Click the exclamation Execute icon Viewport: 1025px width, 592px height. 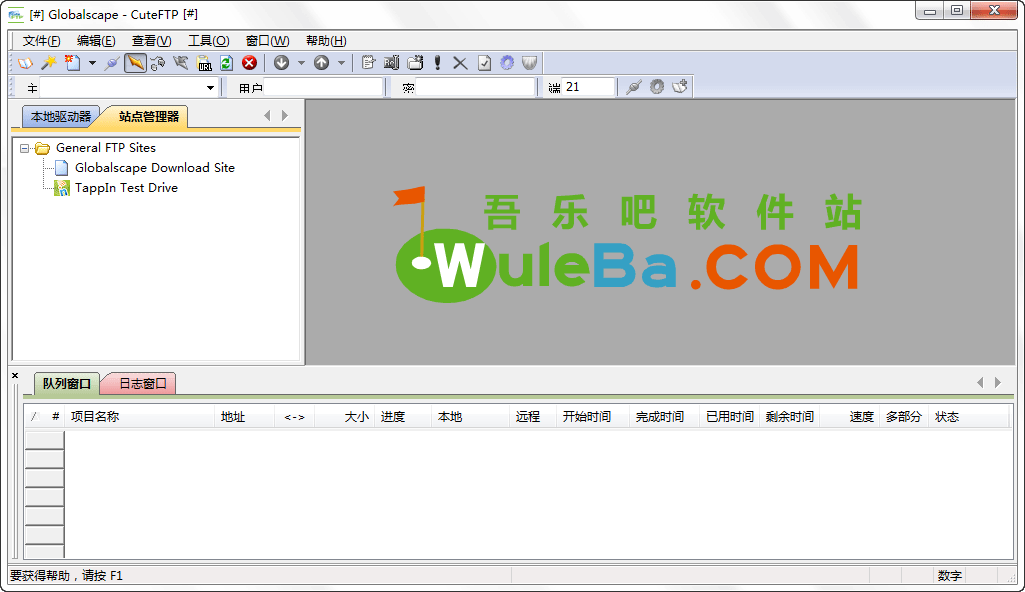pos(437,63)
